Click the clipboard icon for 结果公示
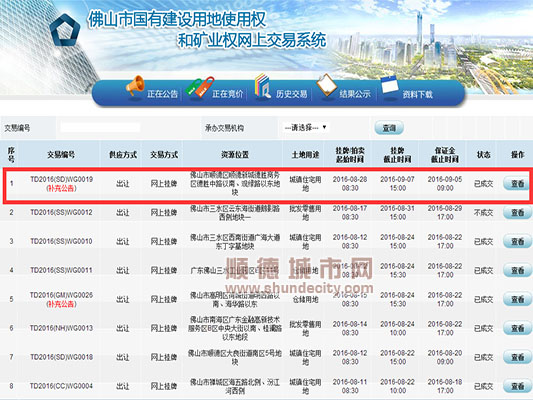 coord(326,85)
